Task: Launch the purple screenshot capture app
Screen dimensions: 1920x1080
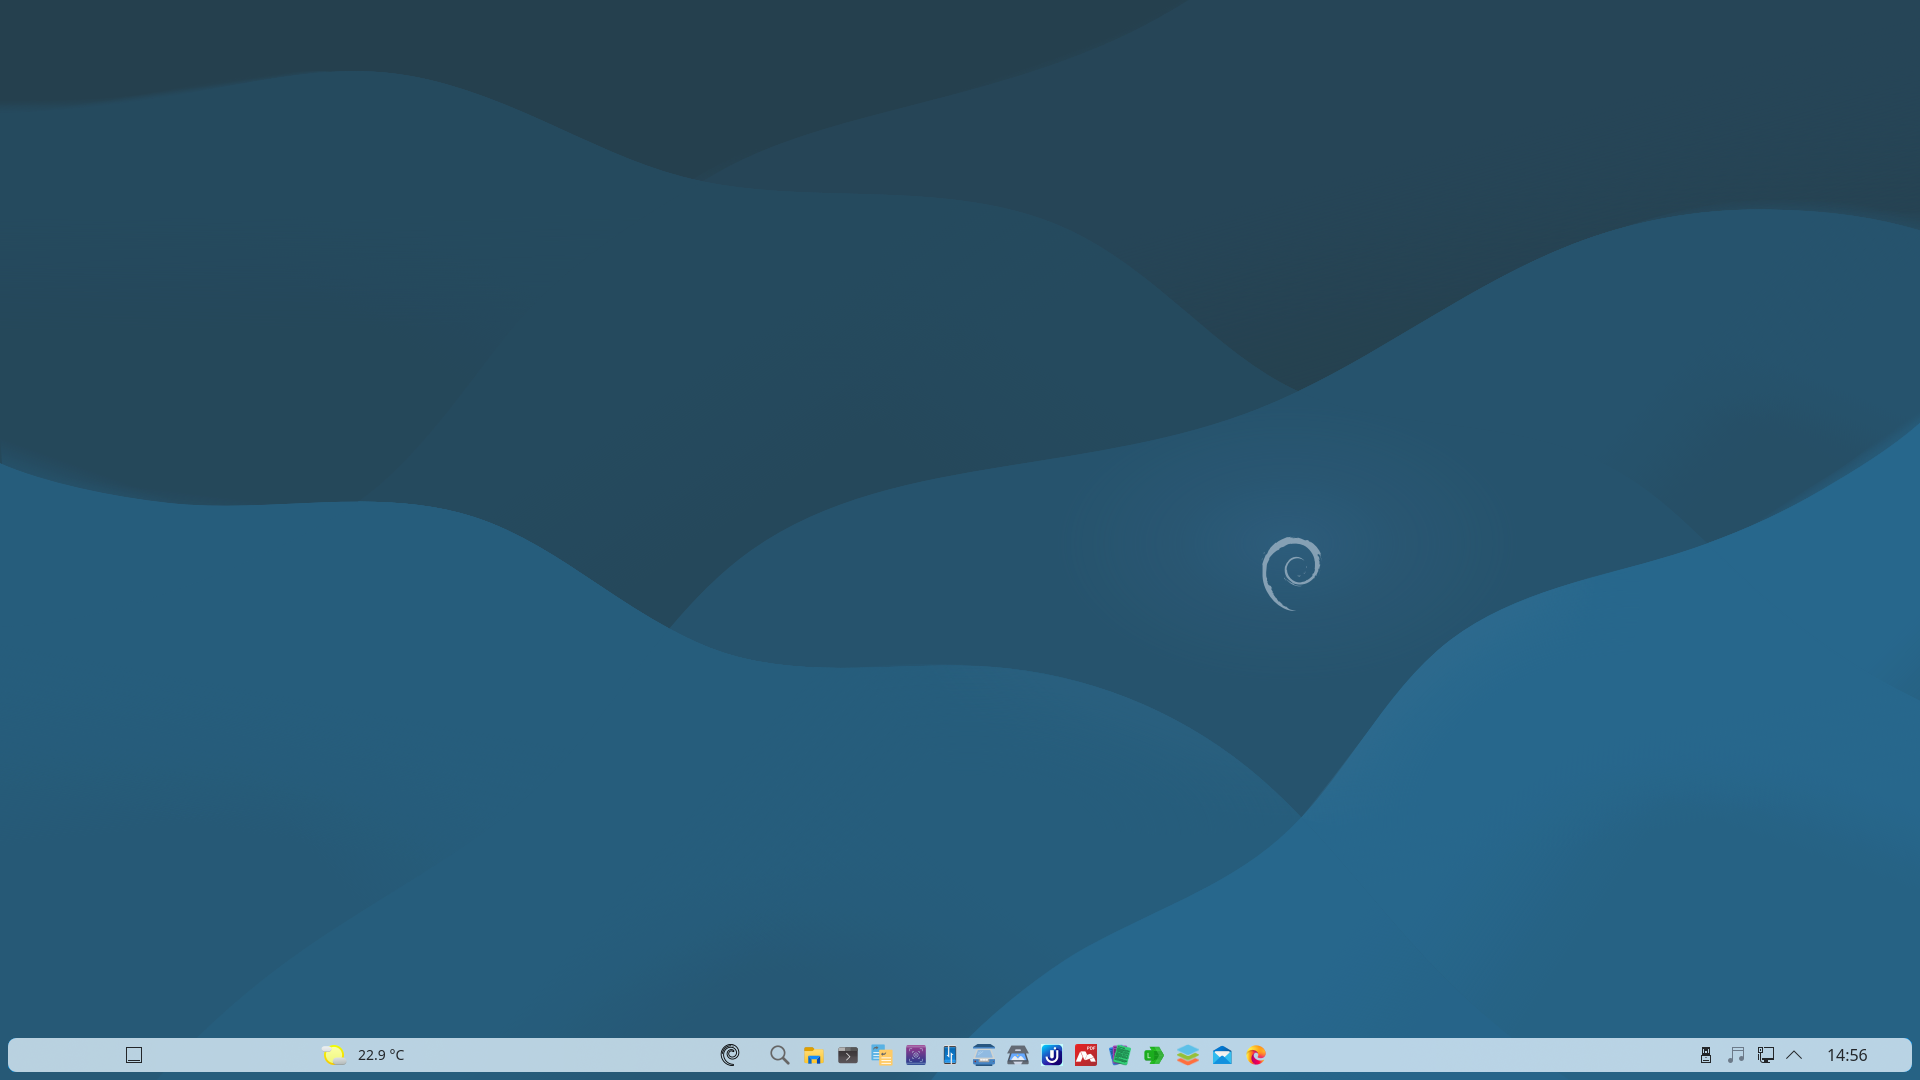Action: [916, 1055]
